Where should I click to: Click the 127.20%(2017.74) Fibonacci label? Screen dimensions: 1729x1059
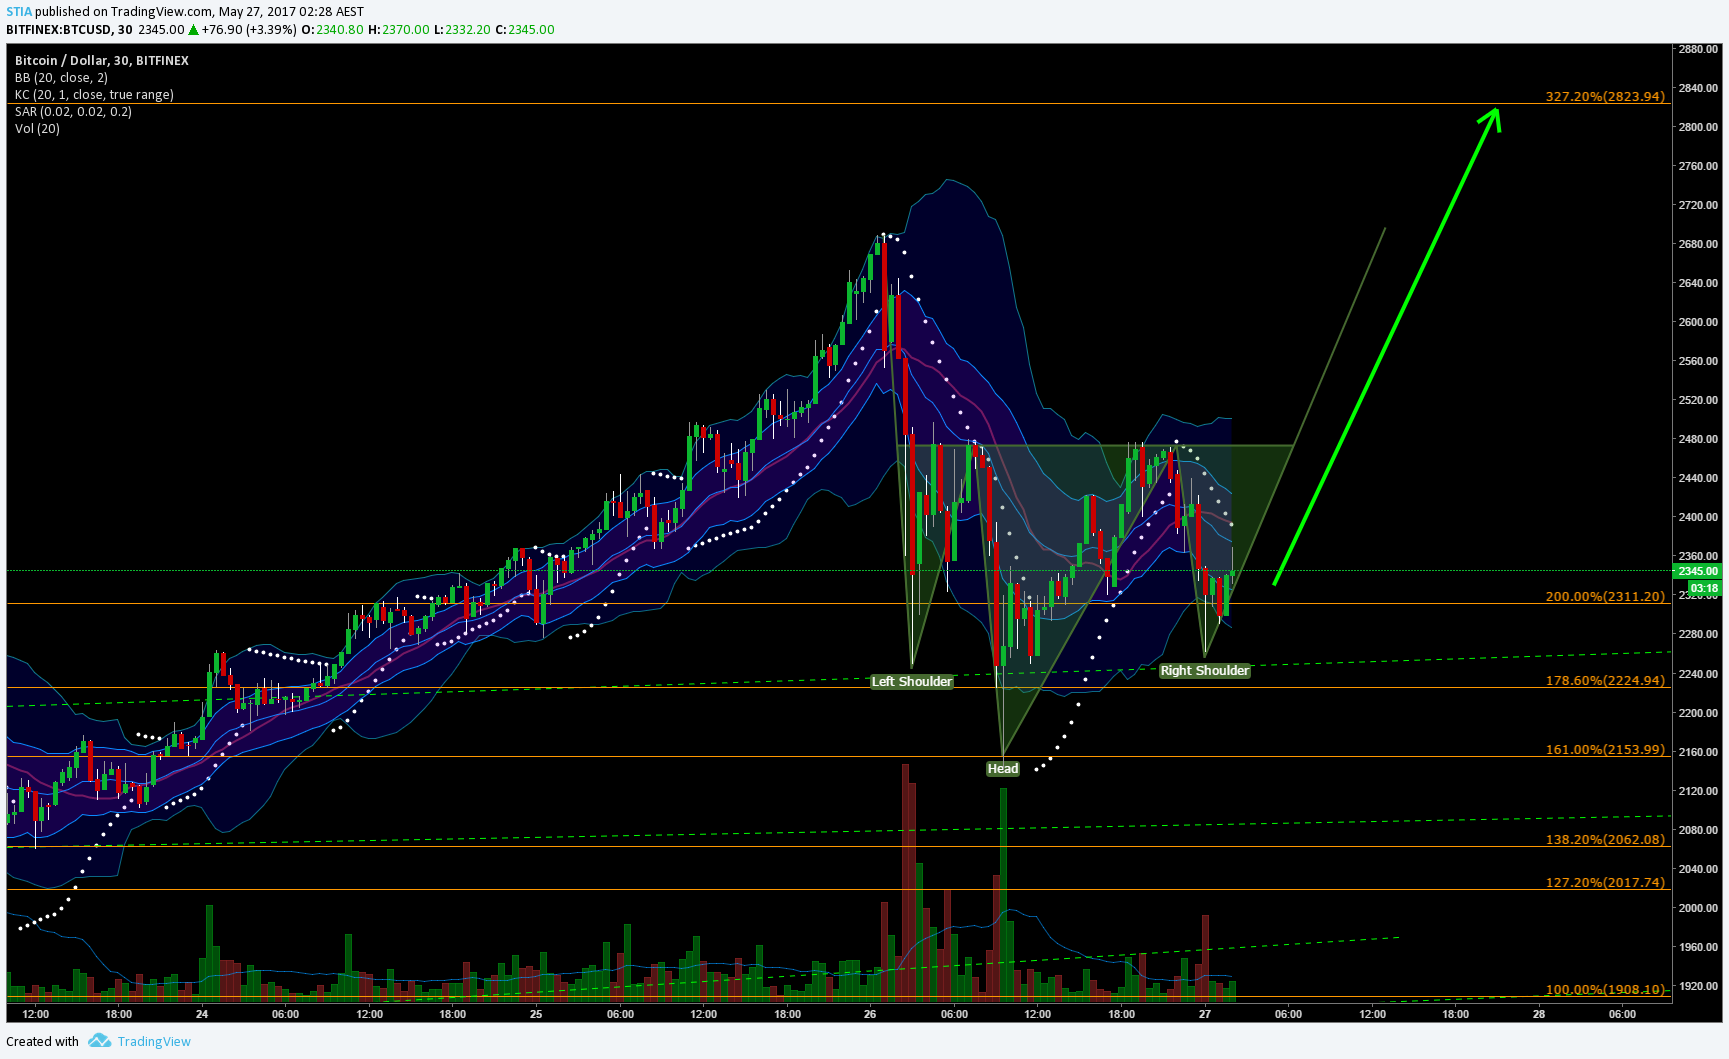[x=1605, y=883]
